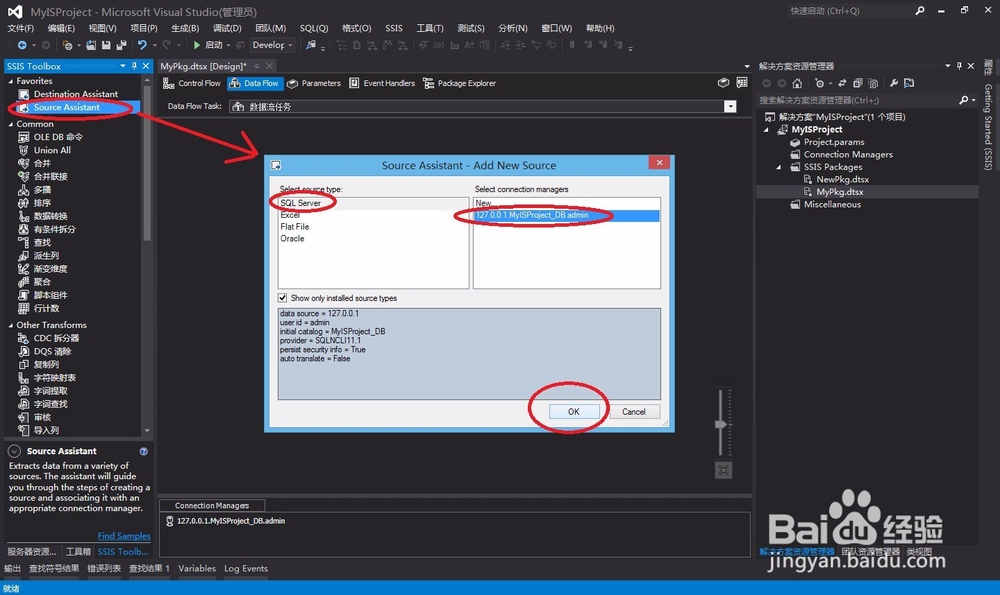
Task: Open the 文件(F) menu
Action: coord(20,28)
